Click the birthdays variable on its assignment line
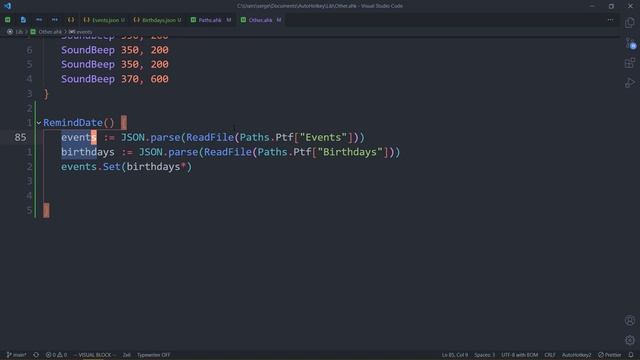 pos(88,152)
